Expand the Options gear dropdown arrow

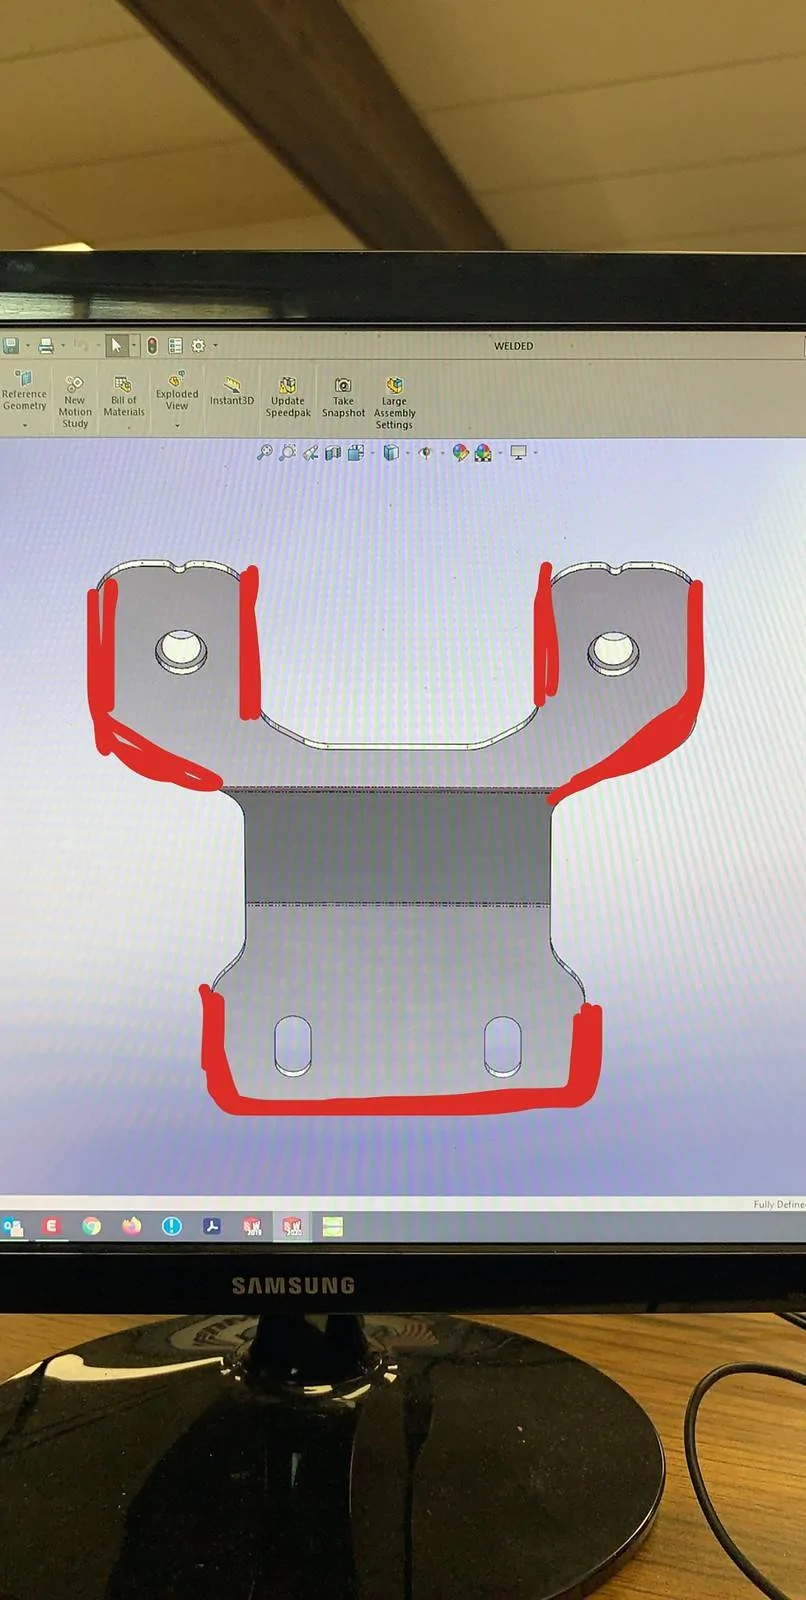click(215, 346)
